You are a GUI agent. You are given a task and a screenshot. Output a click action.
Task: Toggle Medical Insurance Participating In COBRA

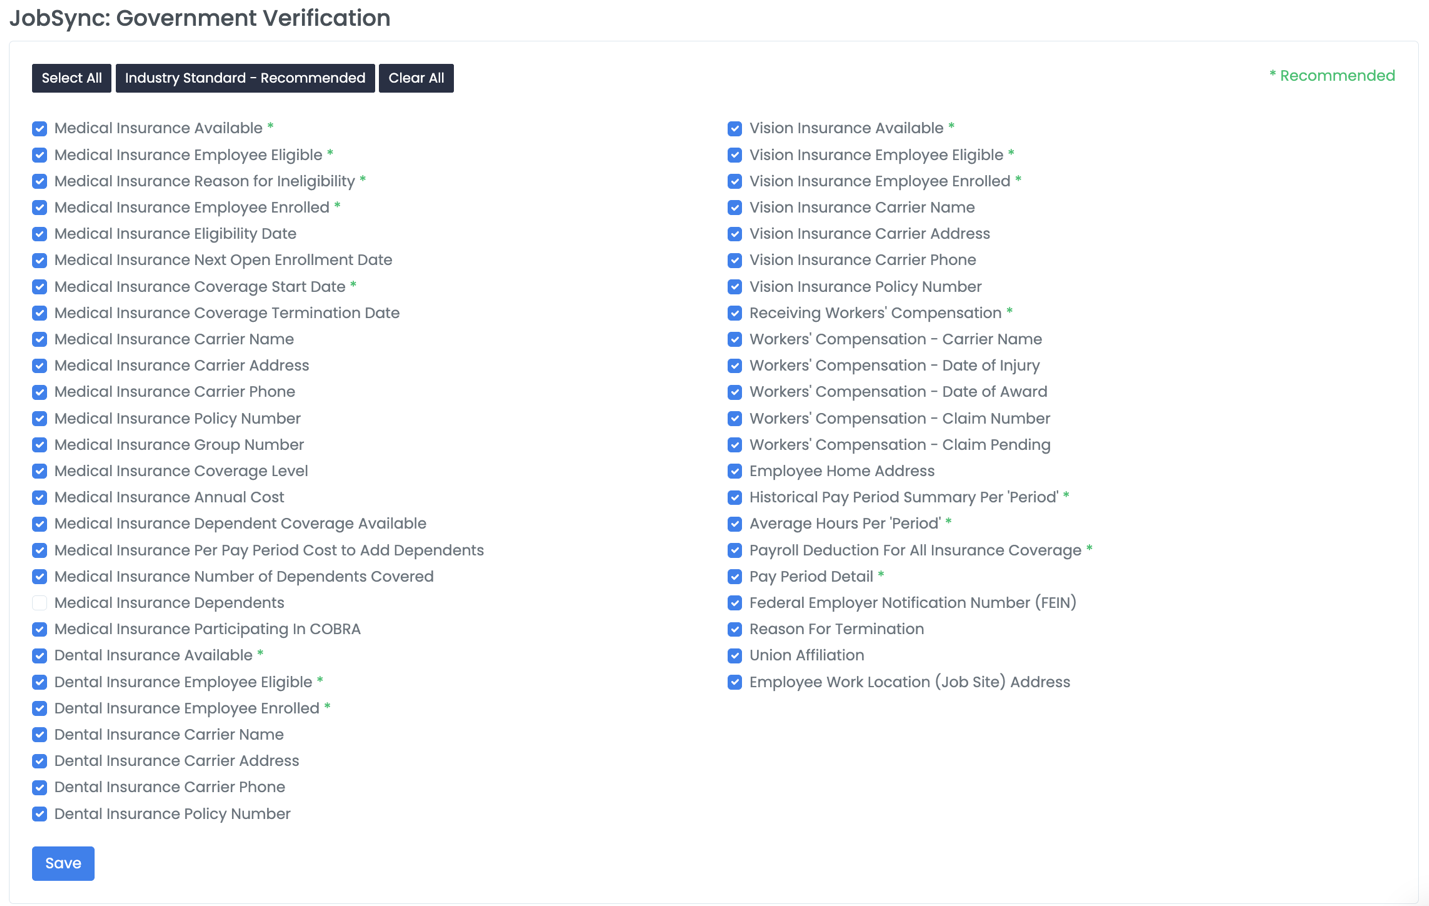pos(40,630)
